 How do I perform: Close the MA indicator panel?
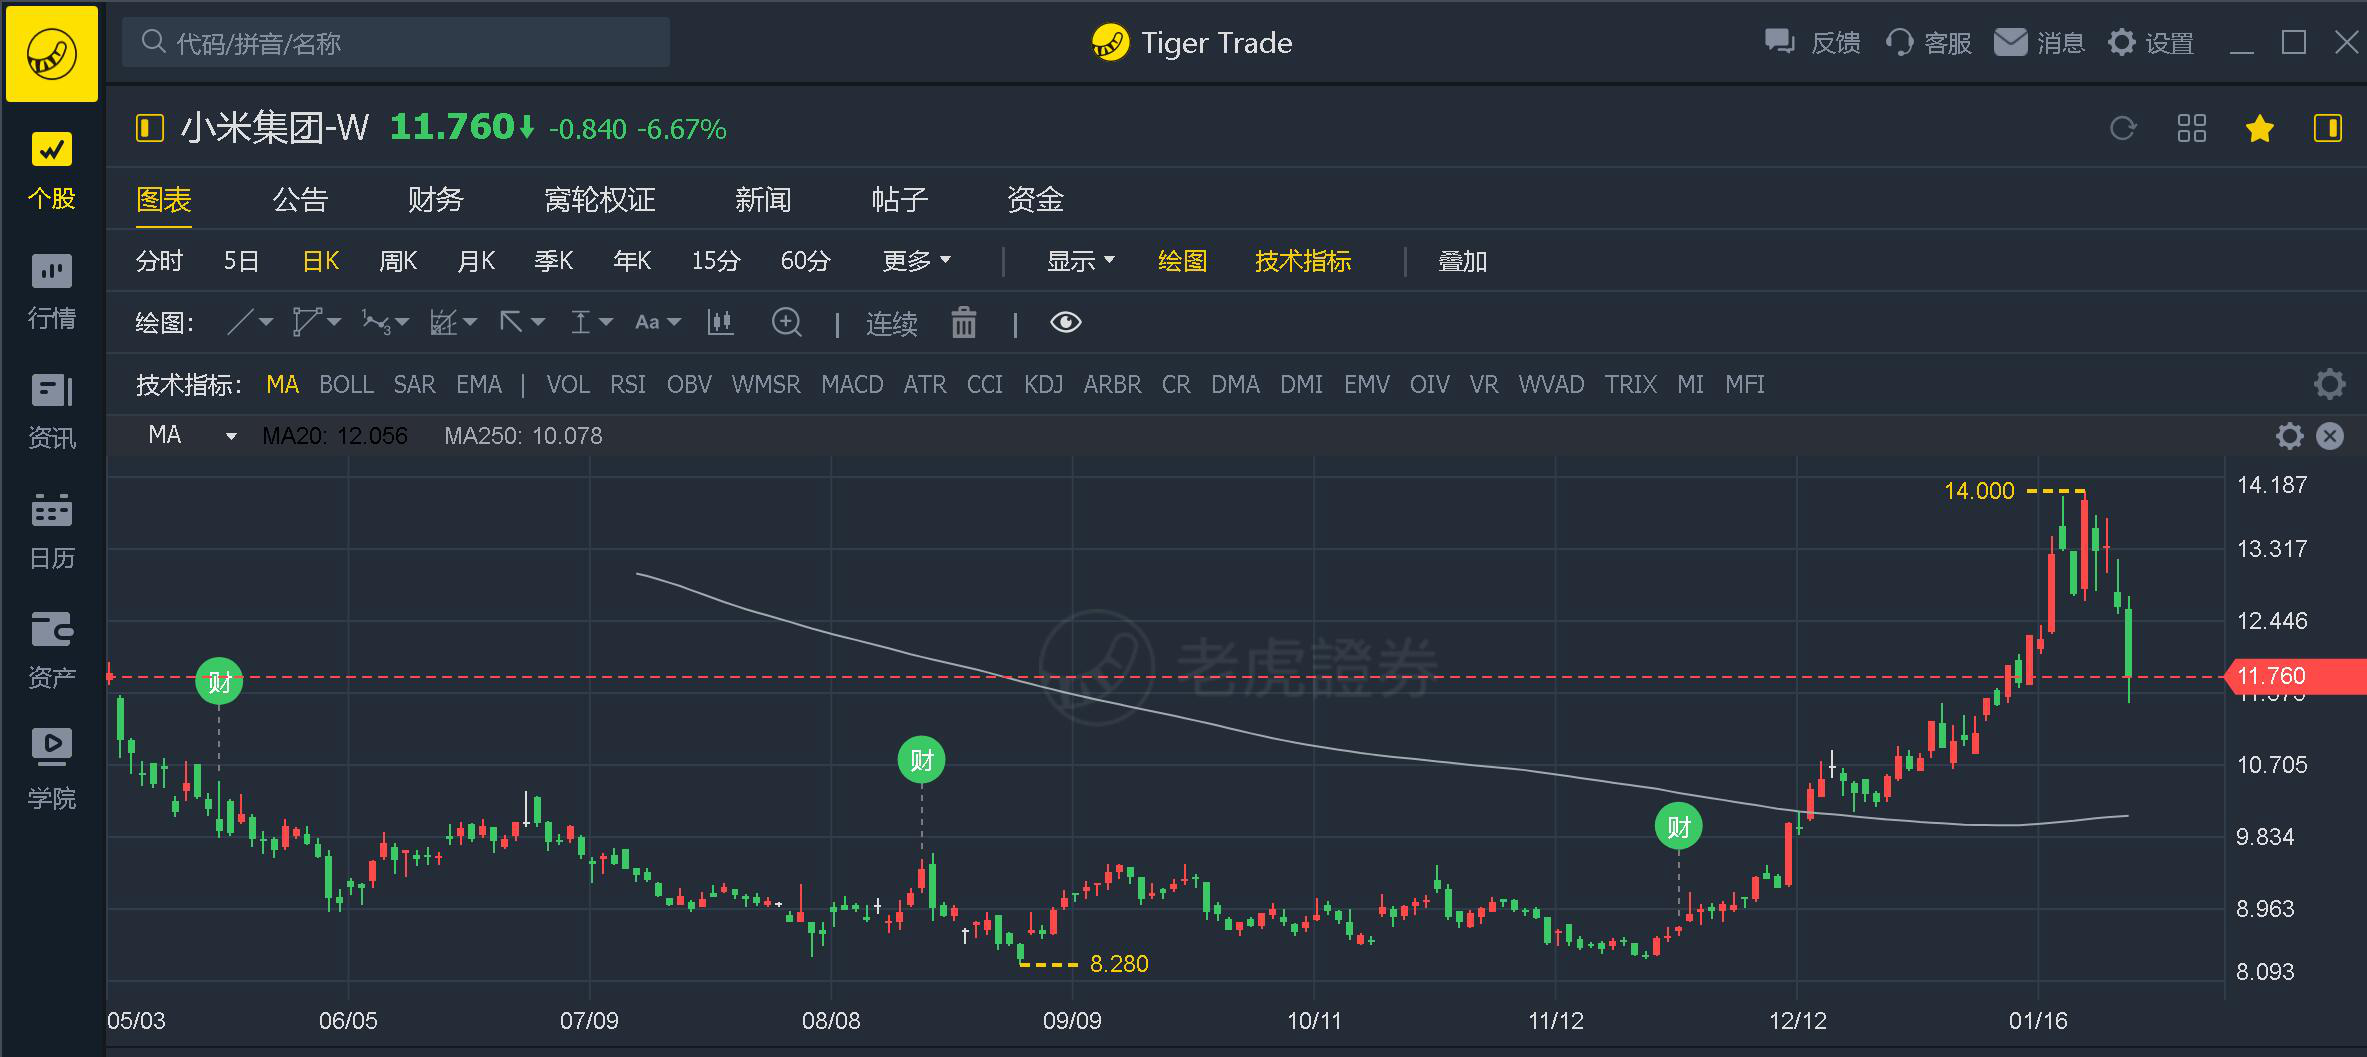coord(2330,436)
